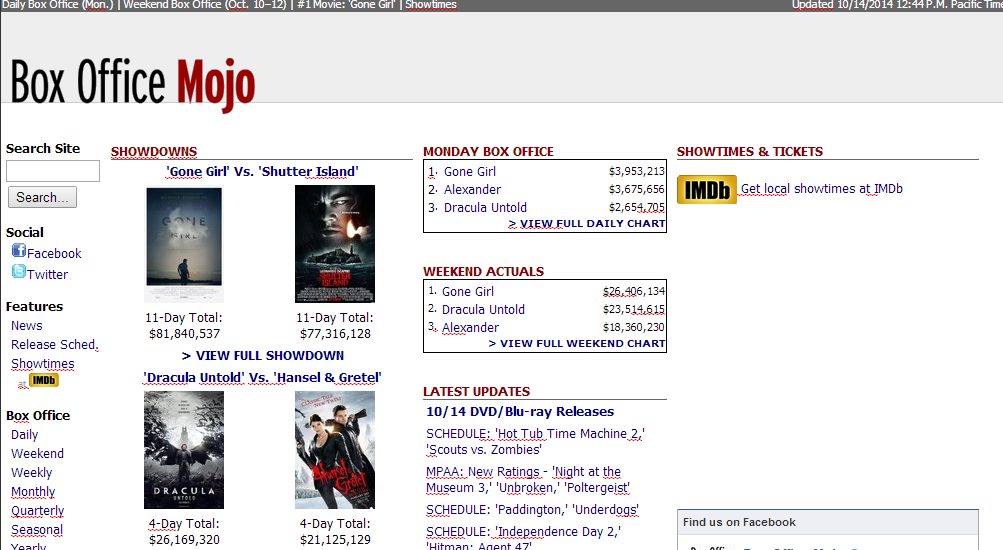This screenshot has width=1003, height=550.
Task: Click the Search Site text field
Action: [x=52, y=171]
